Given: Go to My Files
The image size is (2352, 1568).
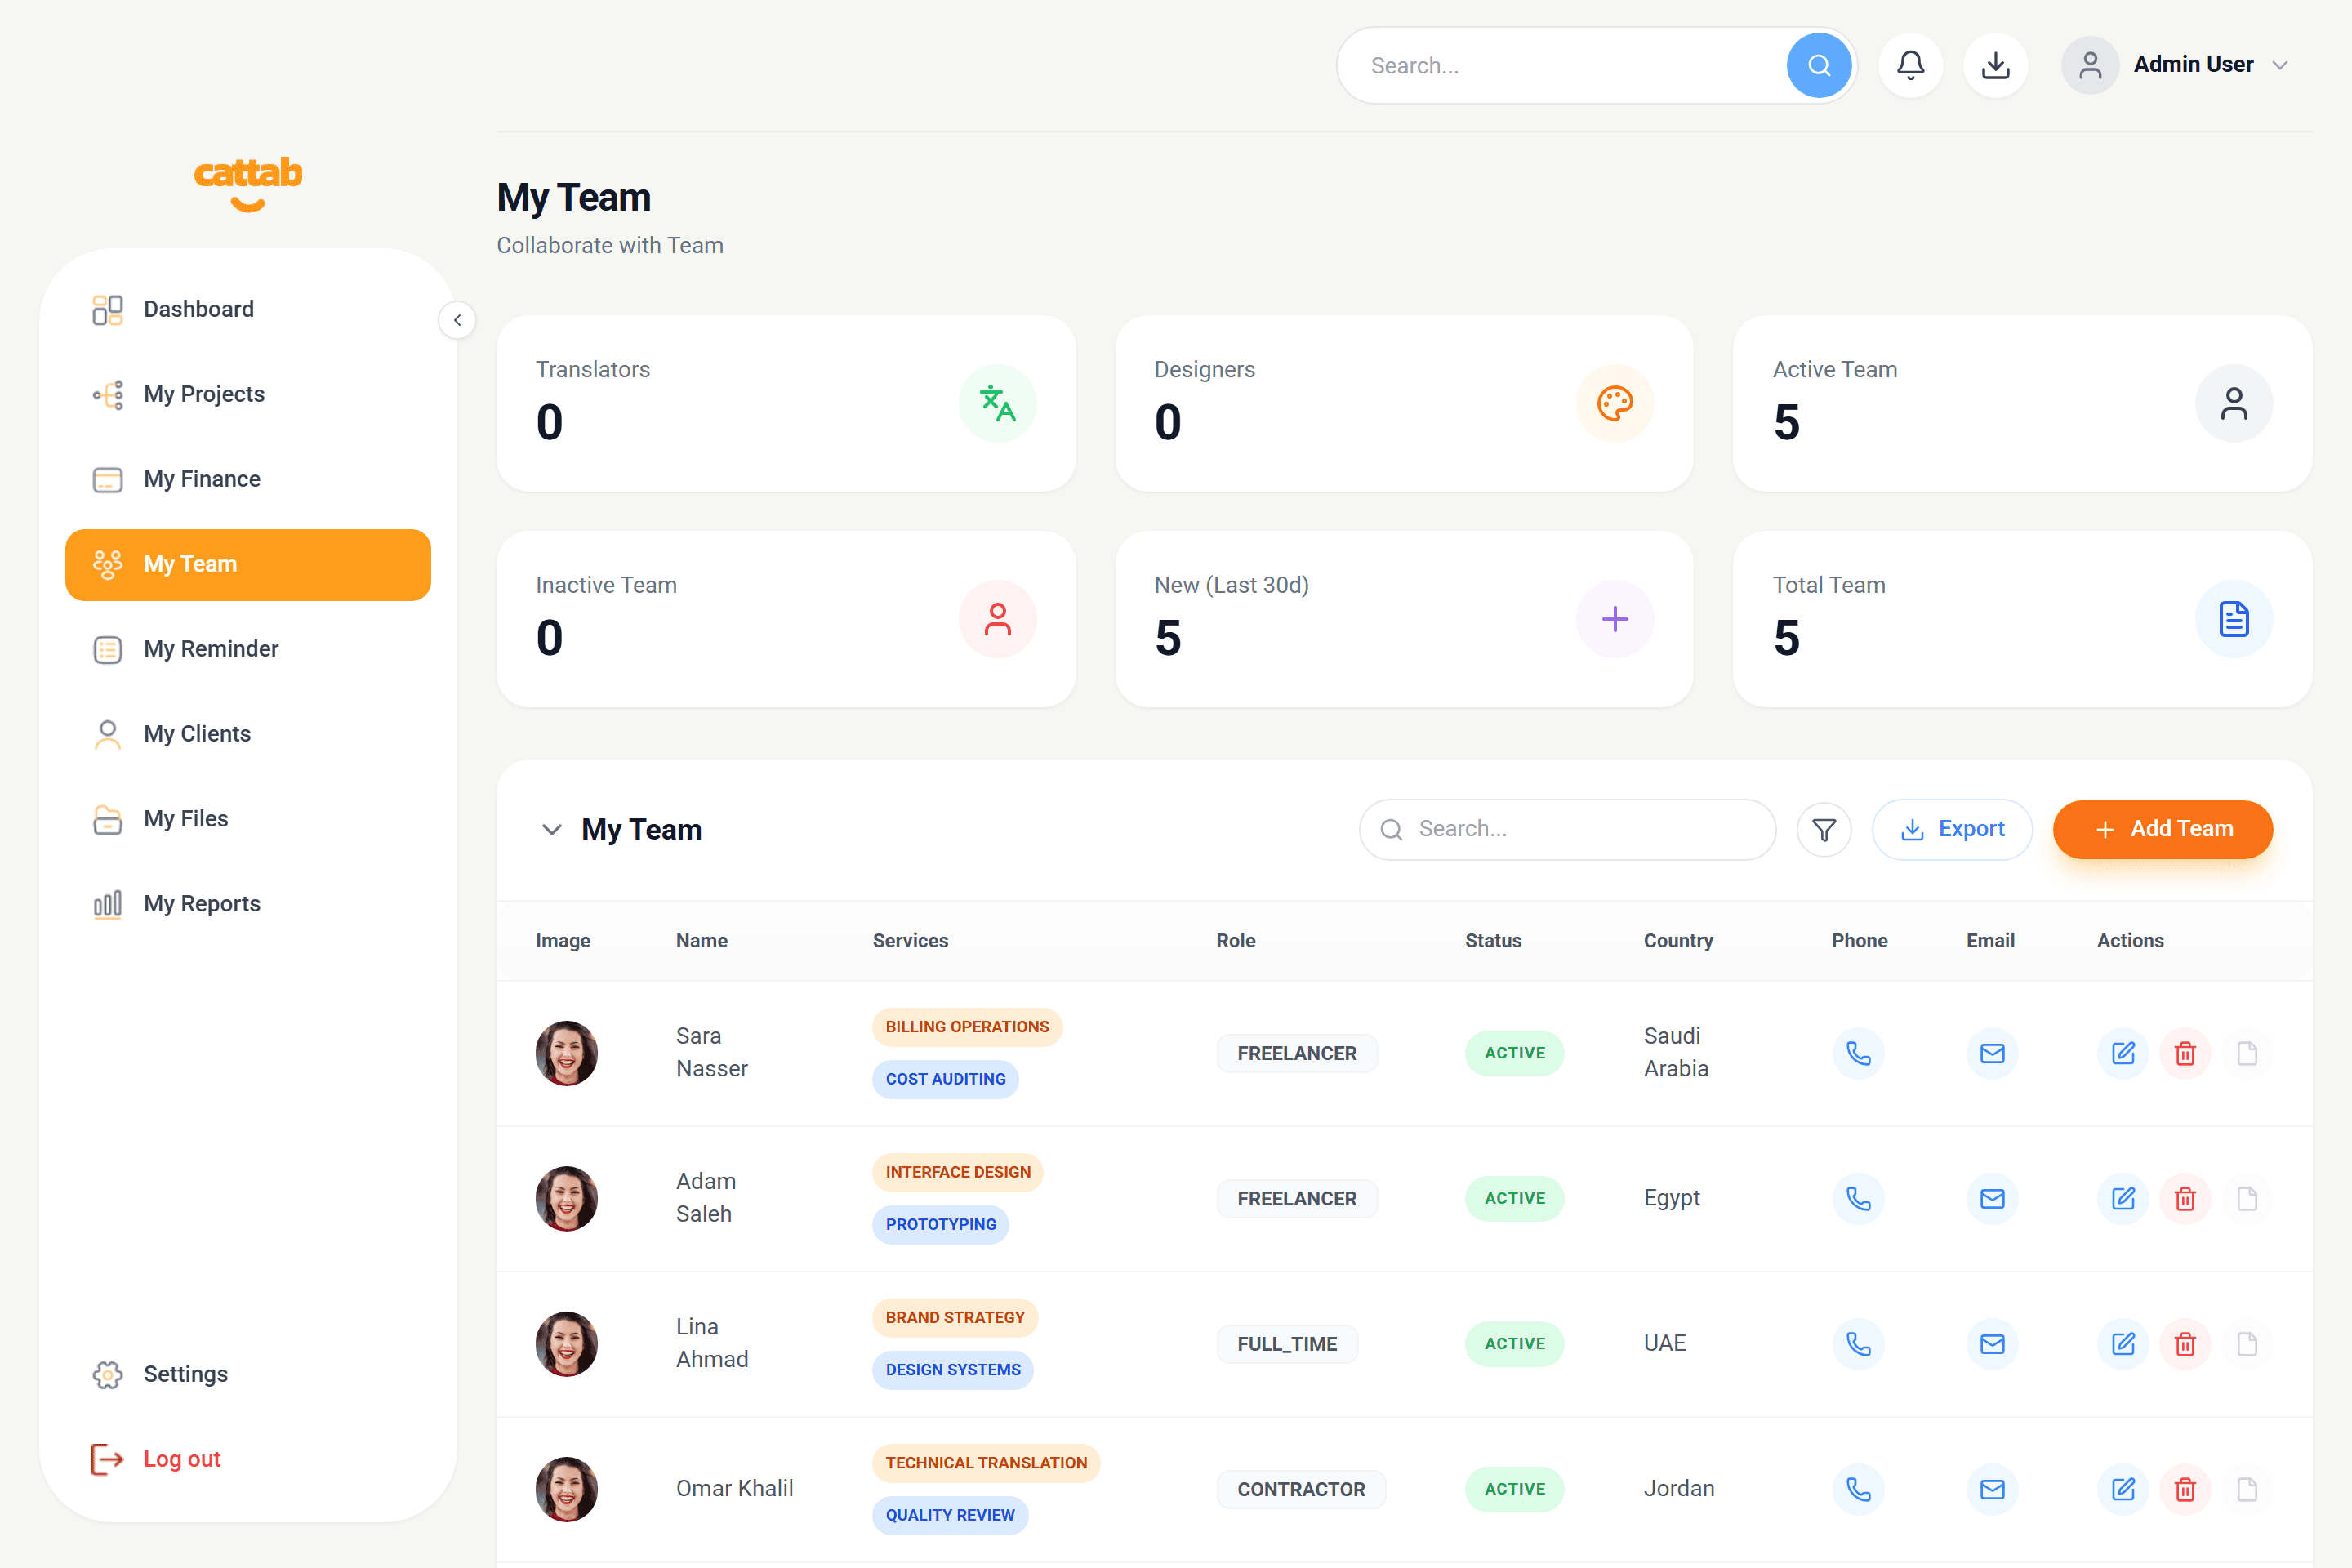Looking at the screenshot, I should pos(248,819).
